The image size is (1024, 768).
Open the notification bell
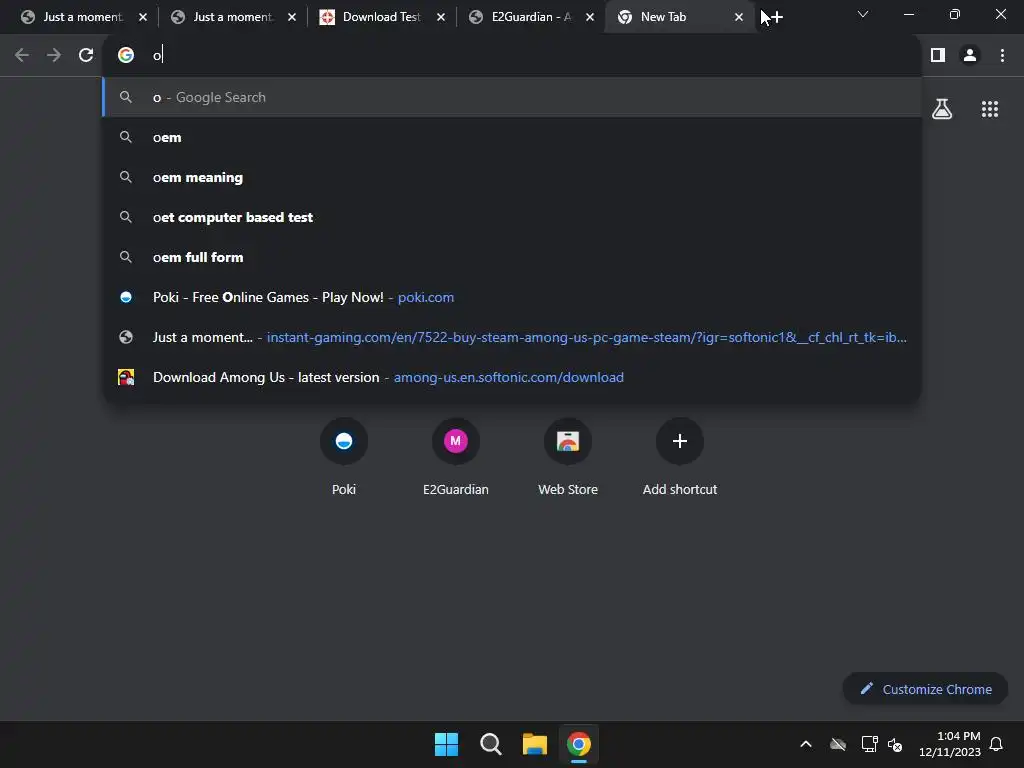pos(997,744)
